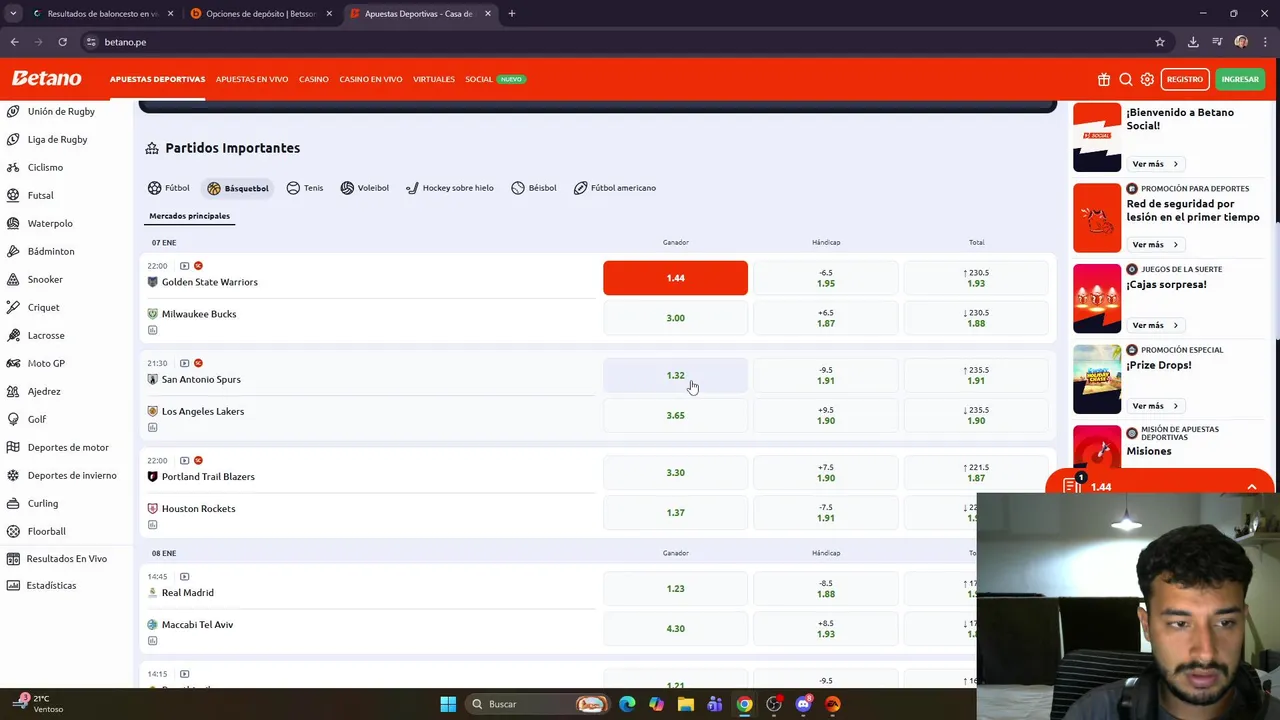Select the Curling icon in sidebar
Viewport: 1280px width, 720px height.
(13, 503)
